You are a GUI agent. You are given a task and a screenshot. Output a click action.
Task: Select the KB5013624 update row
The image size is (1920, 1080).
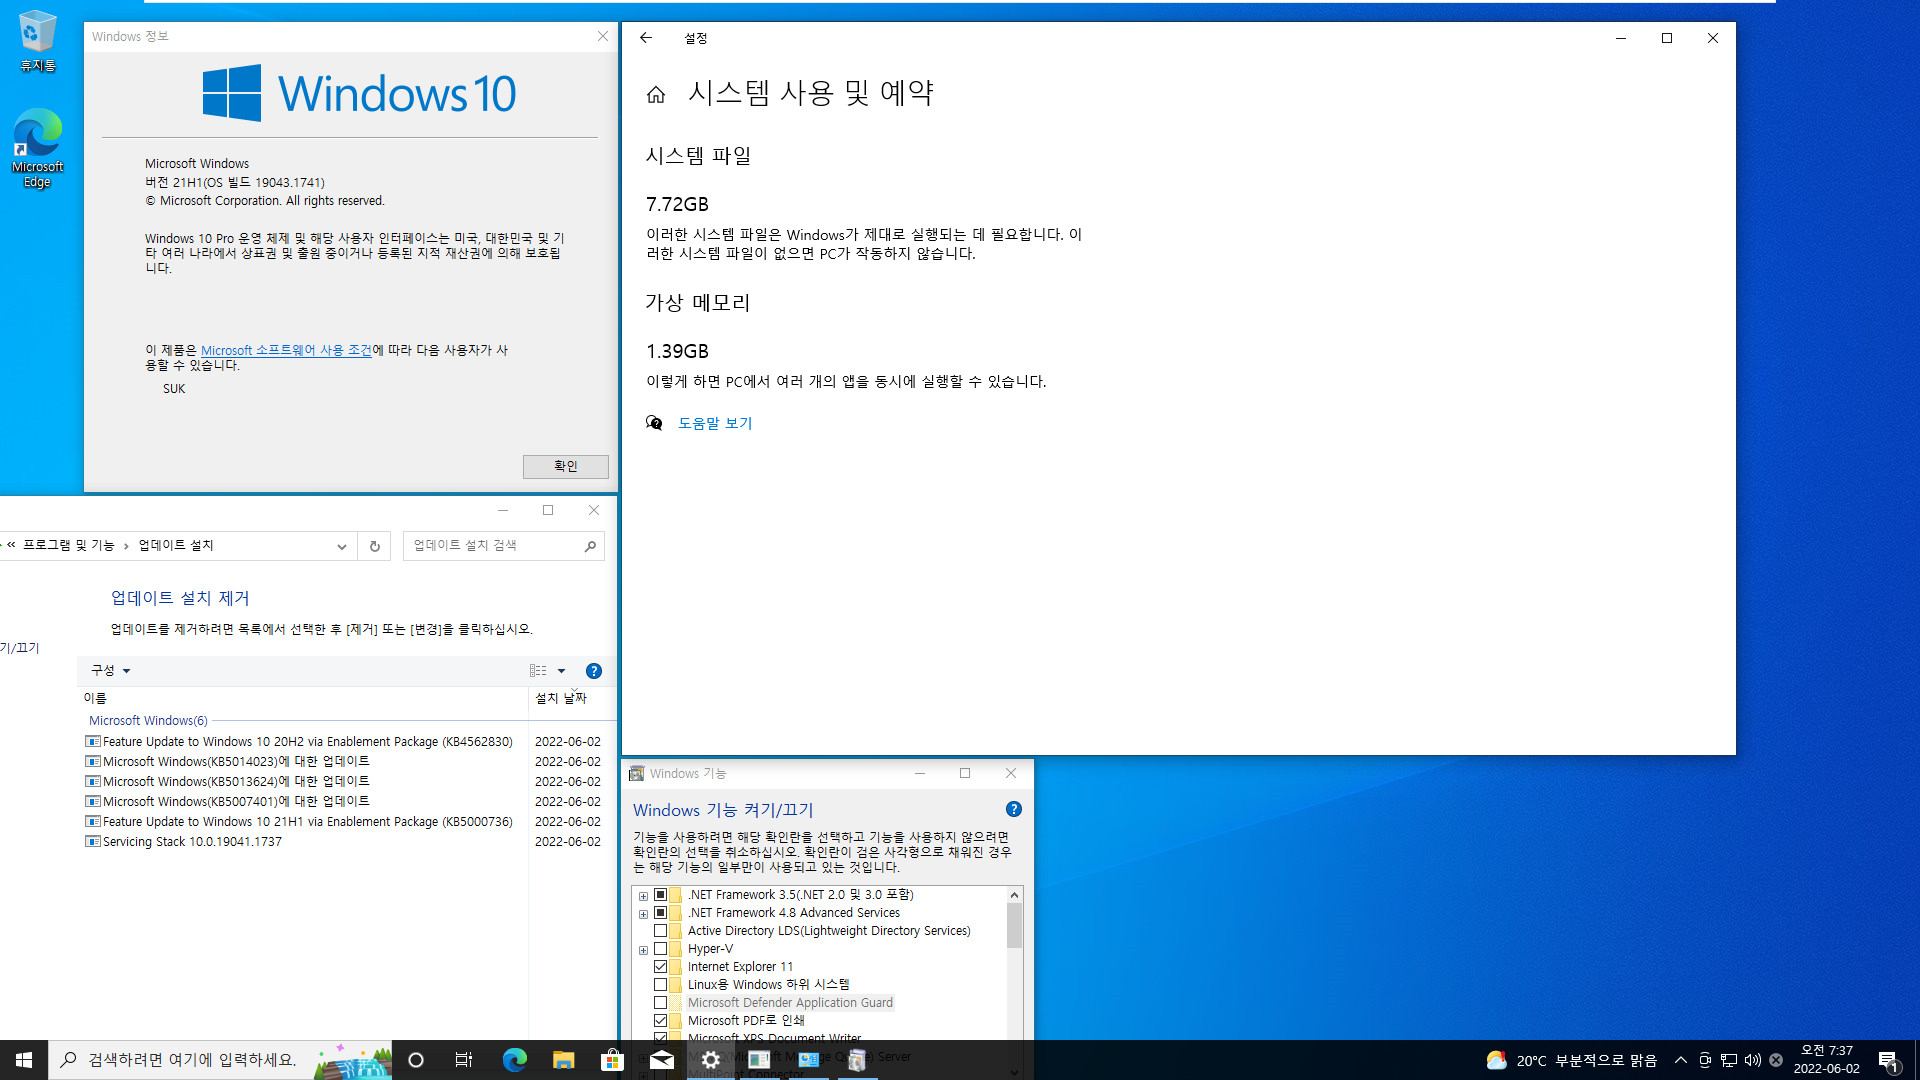[x=345, y=782]
